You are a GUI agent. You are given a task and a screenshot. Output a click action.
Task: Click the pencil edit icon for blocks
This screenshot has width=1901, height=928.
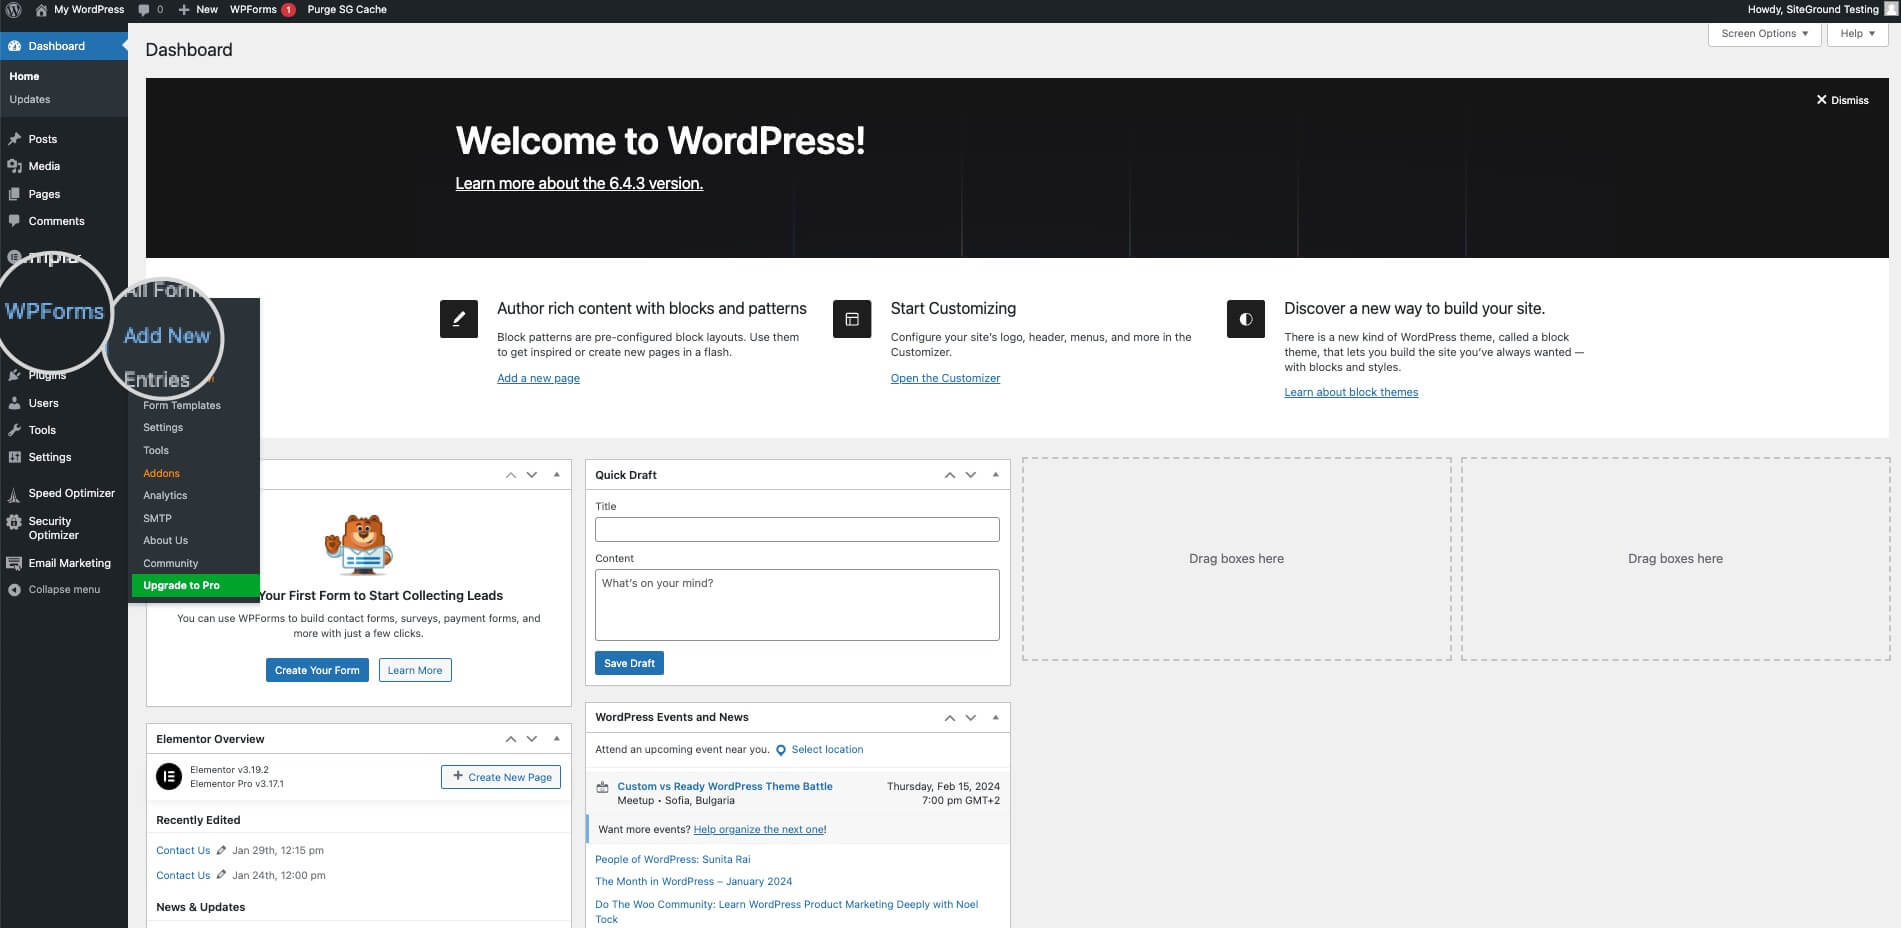point(459,319)
